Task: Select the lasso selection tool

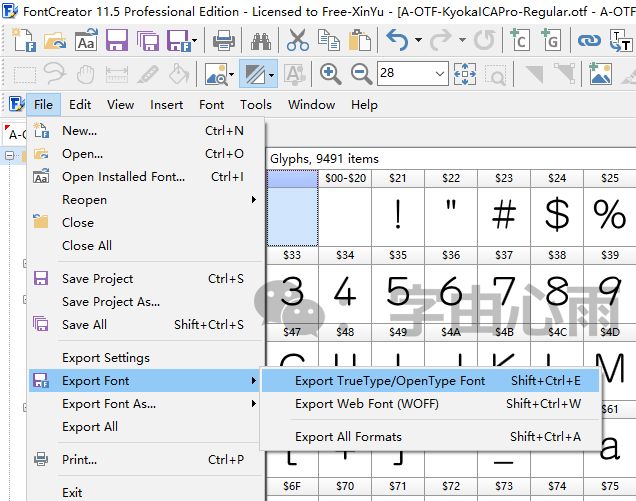Action: tap(55, 74)
